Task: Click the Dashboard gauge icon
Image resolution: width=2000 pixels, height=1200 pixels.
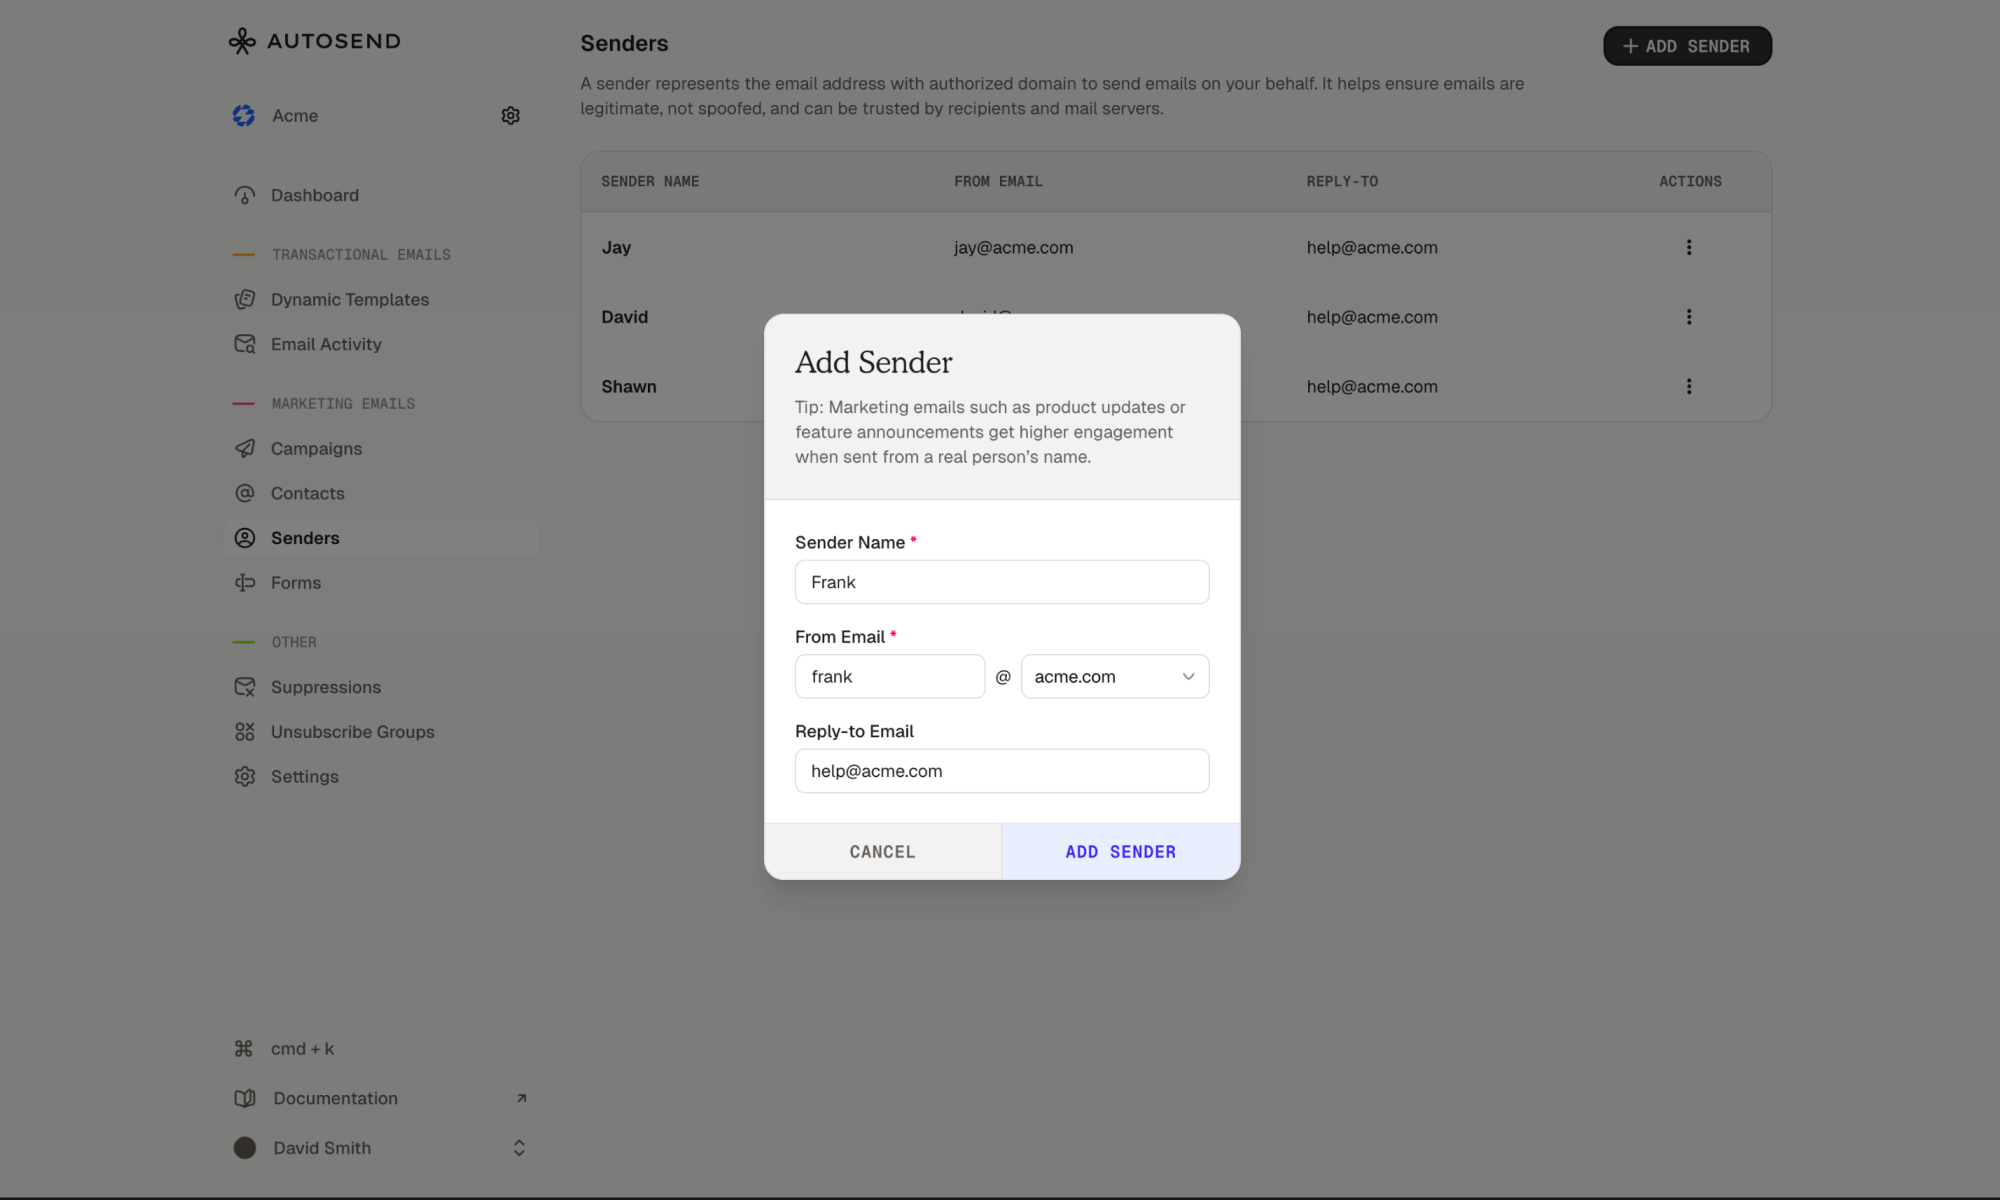Action: tap(245, 195)
